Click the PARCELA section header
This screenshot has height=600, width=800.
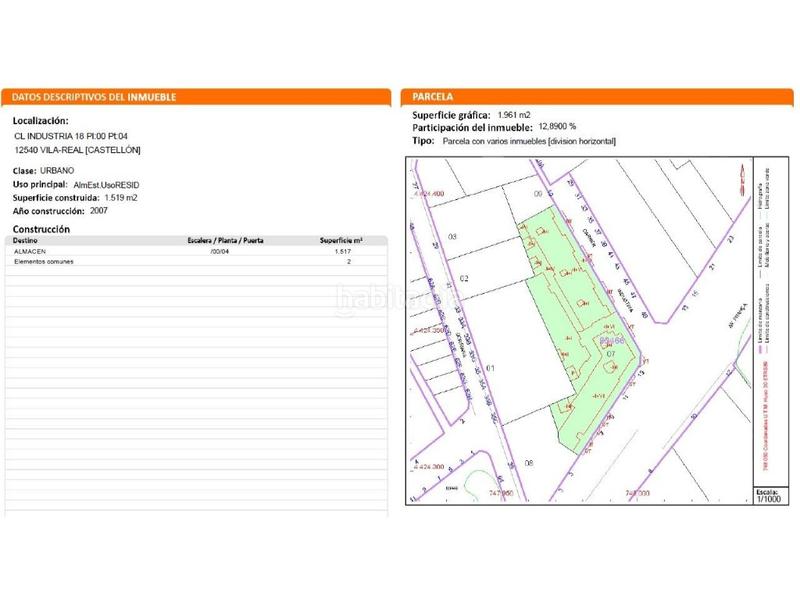430,97
